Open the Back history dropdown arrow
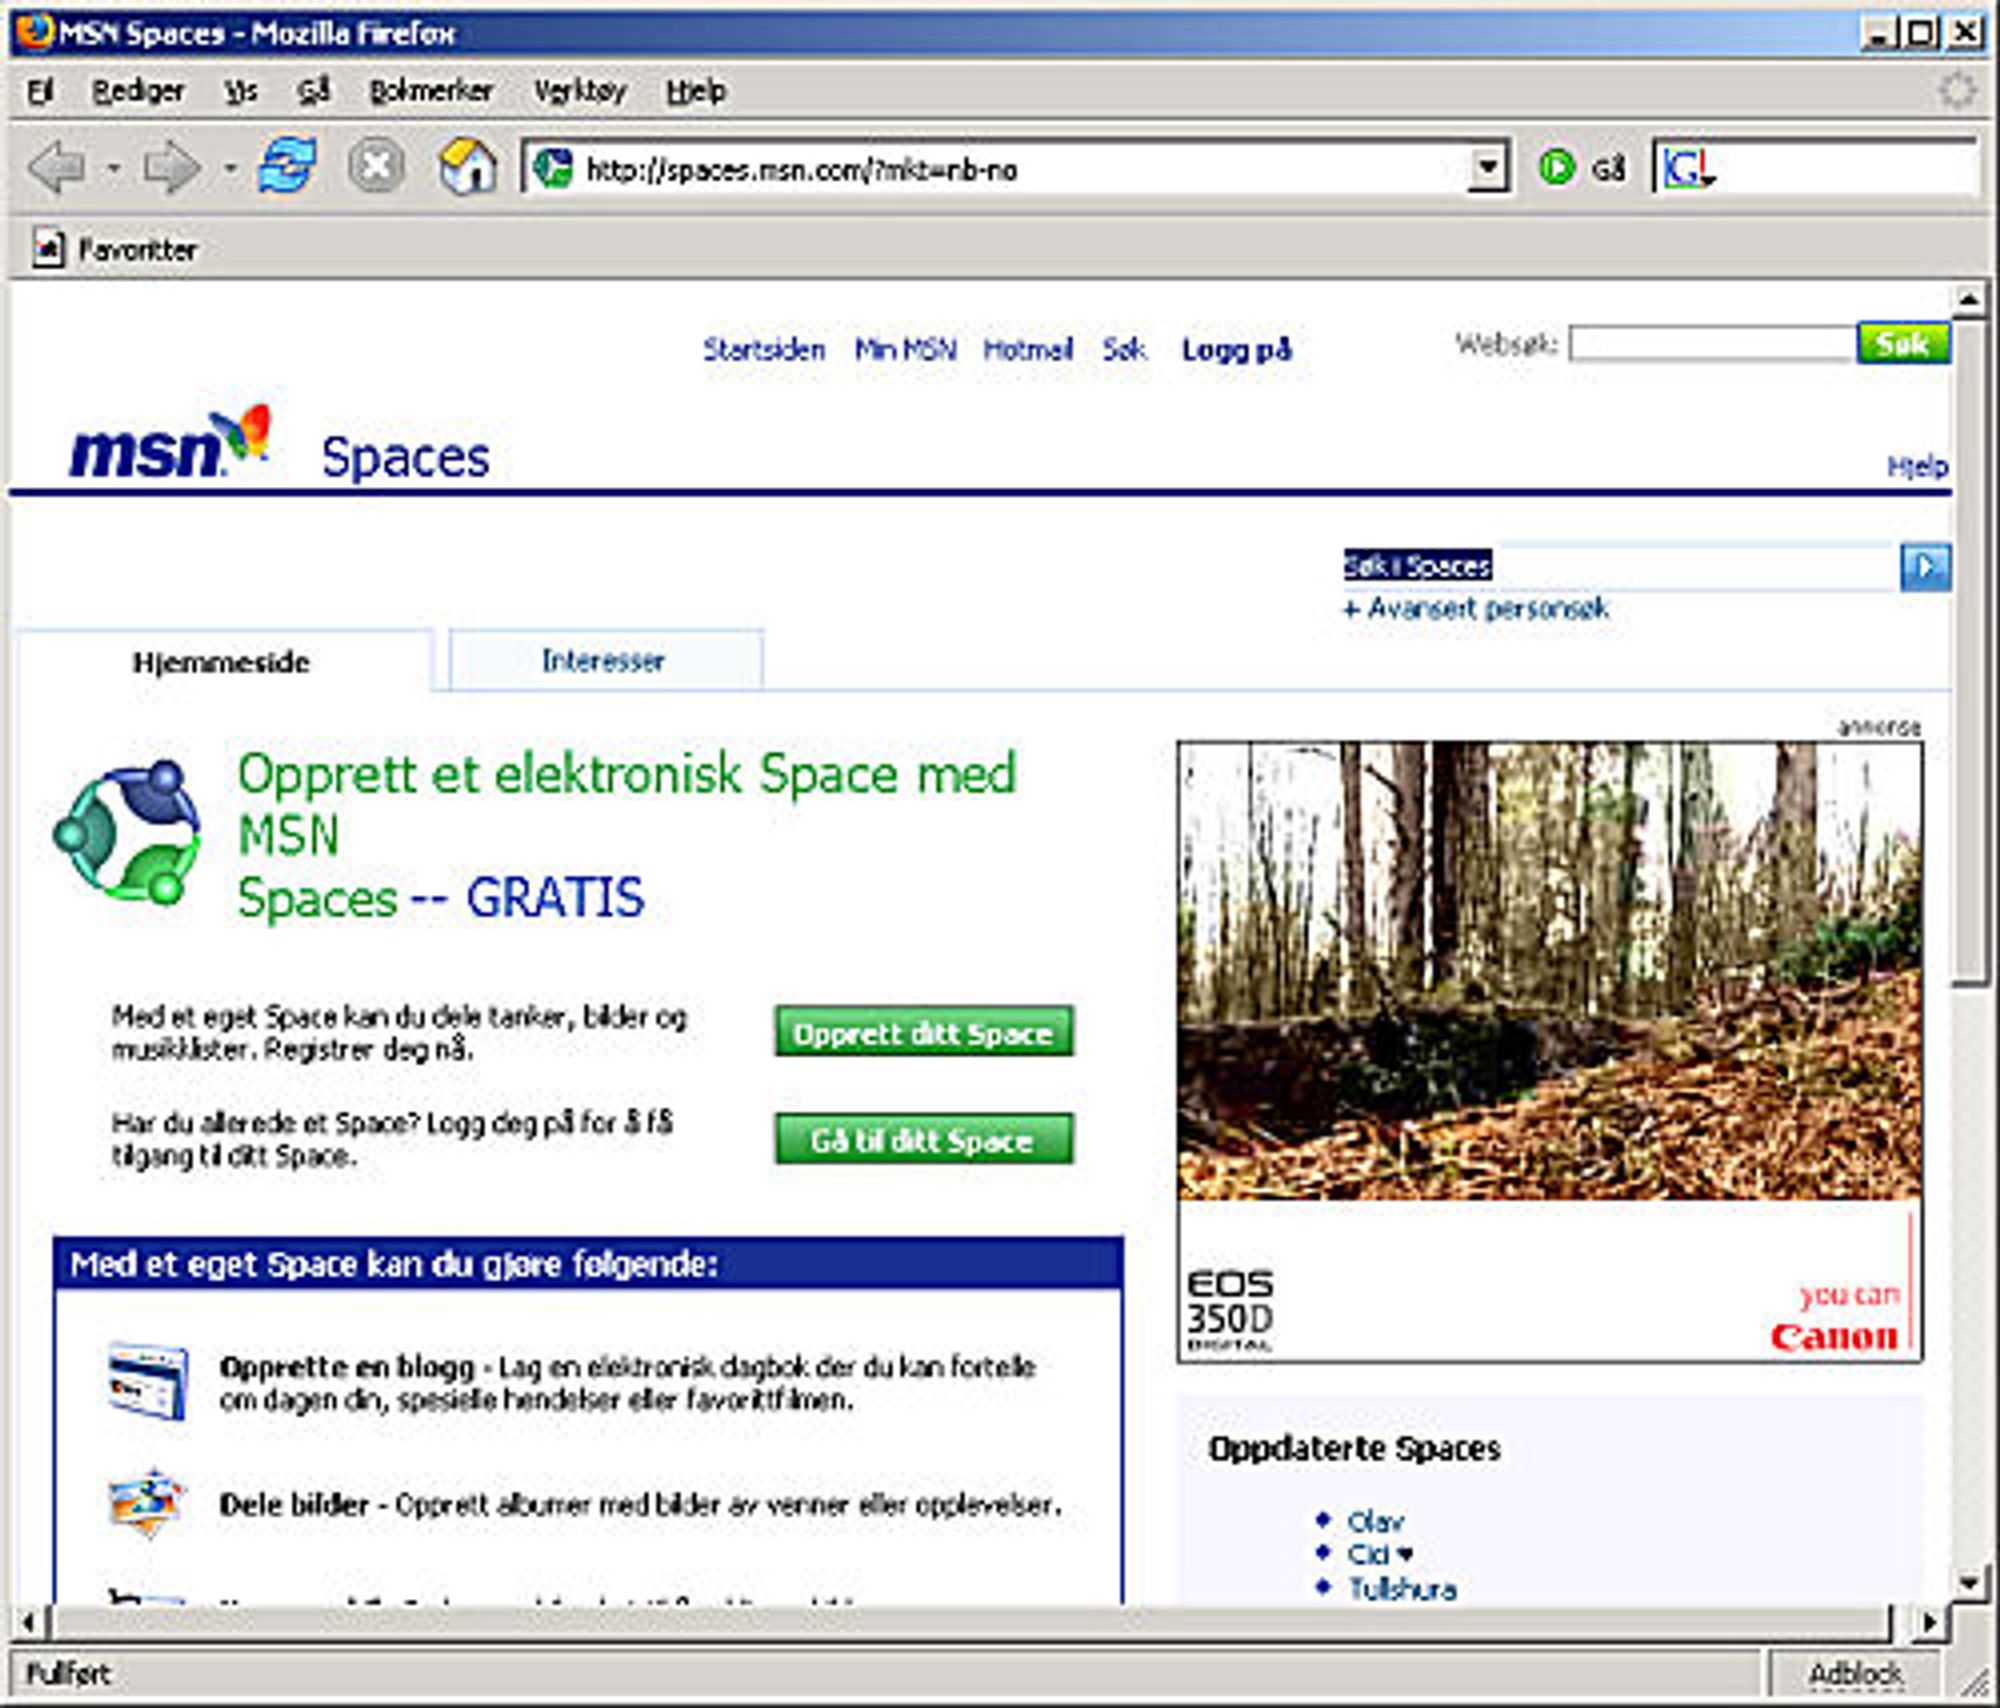 pos(113,168)
